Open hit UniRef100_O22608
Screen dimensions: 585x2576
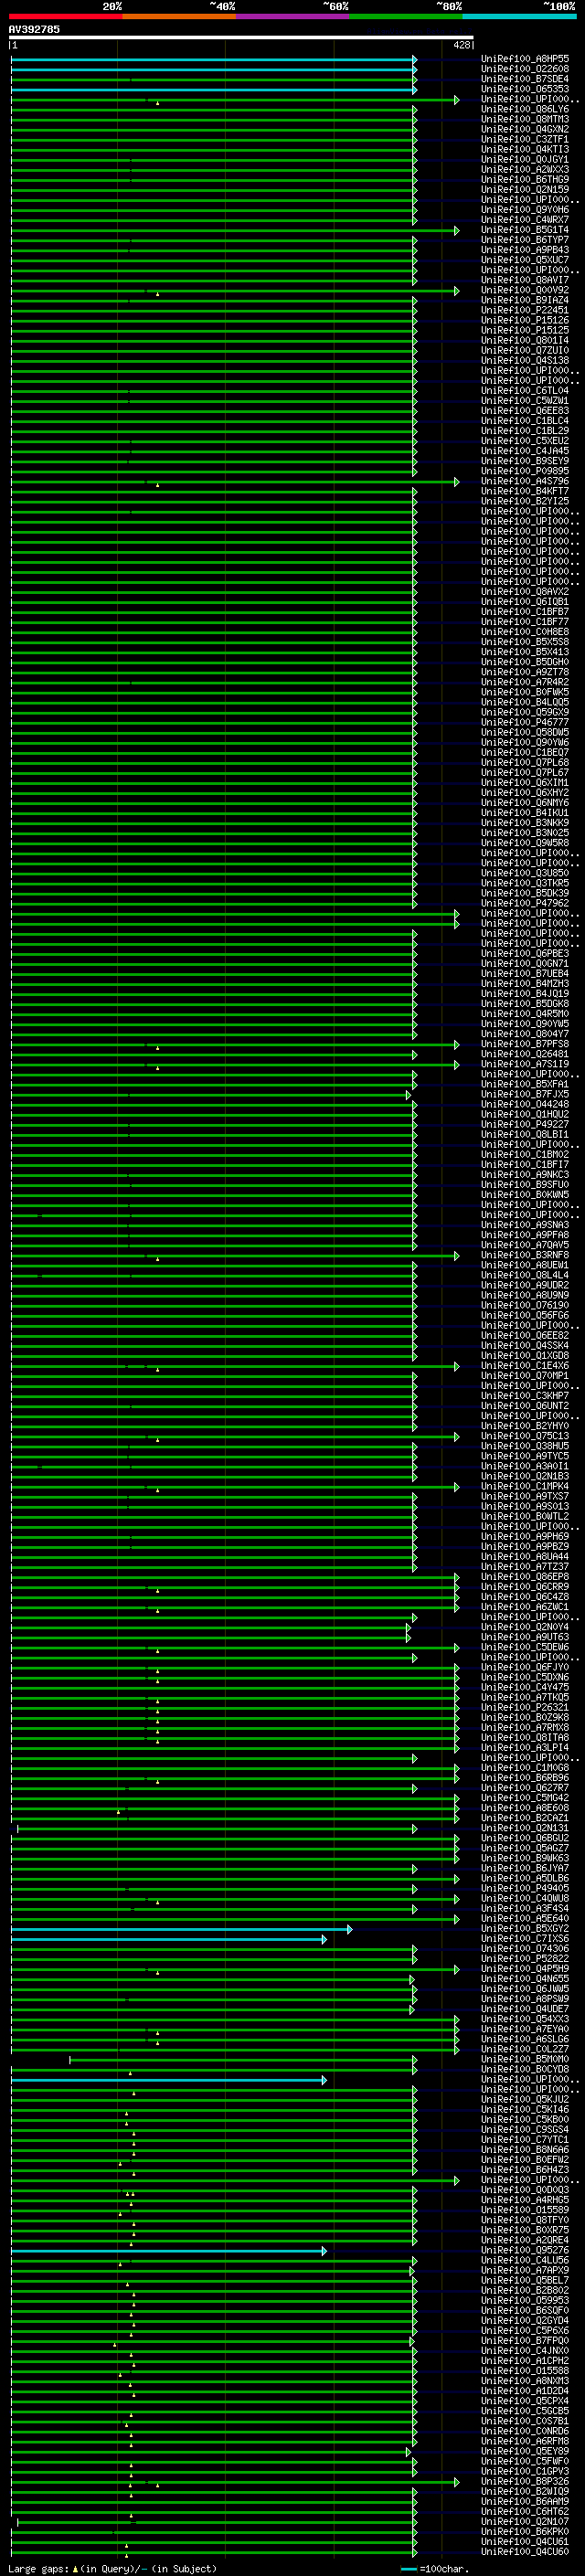coord(525,69)
